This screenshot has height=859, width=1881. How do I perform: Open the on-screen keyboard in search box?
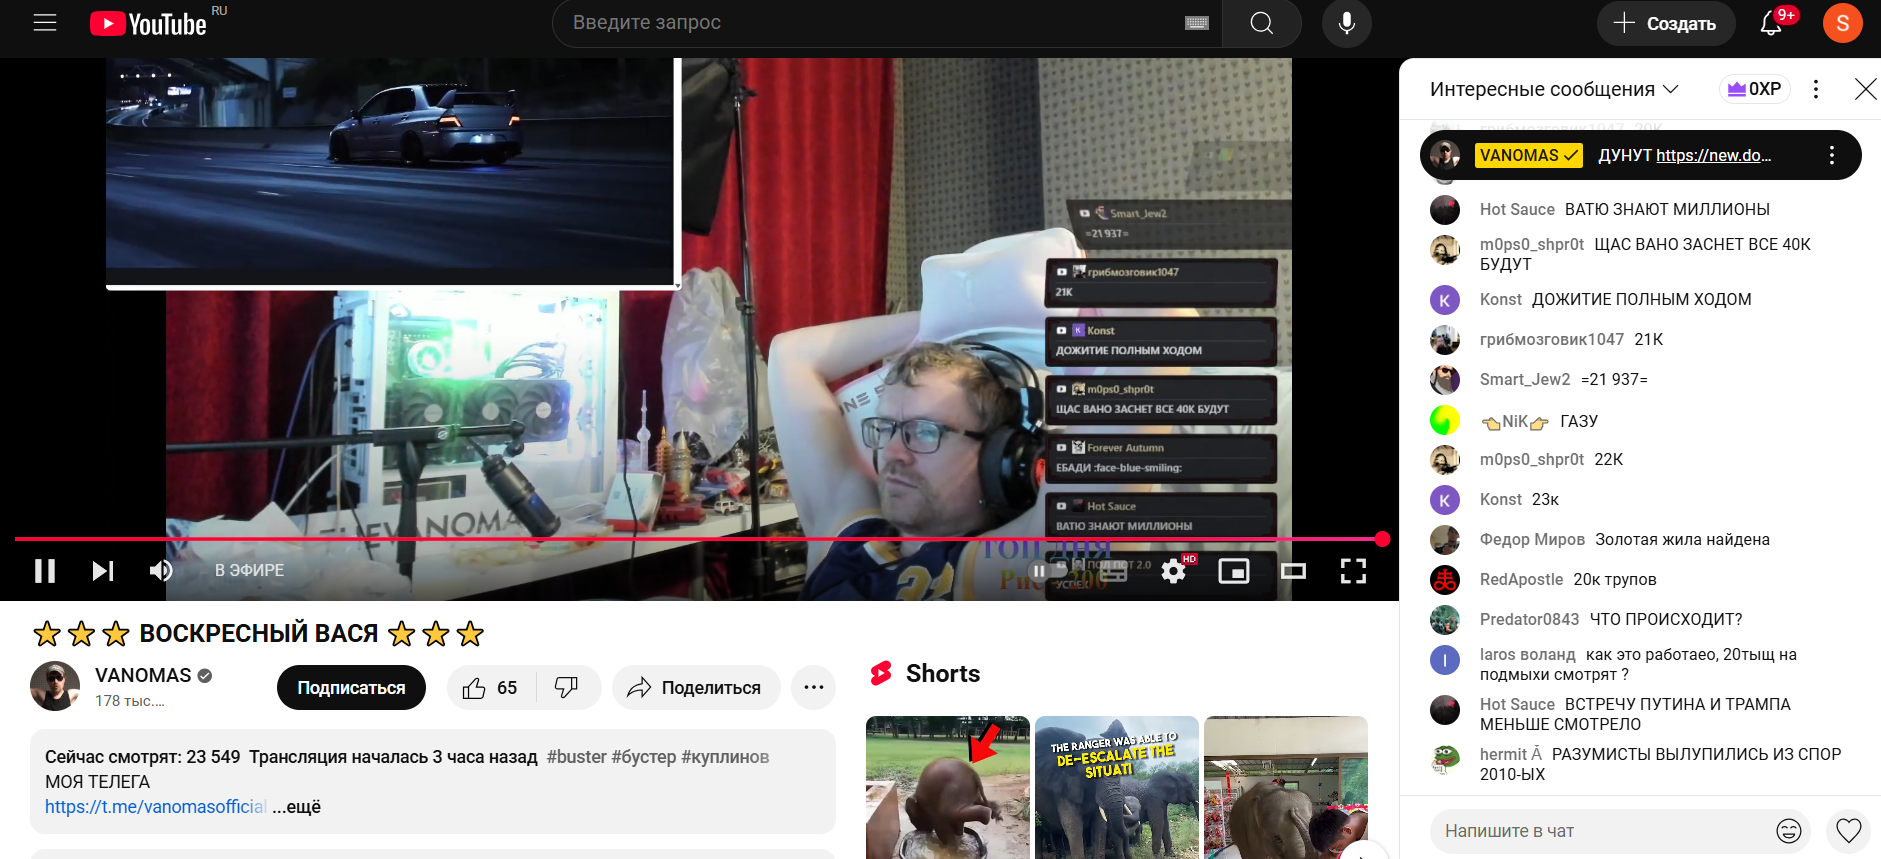[1197, 23]
